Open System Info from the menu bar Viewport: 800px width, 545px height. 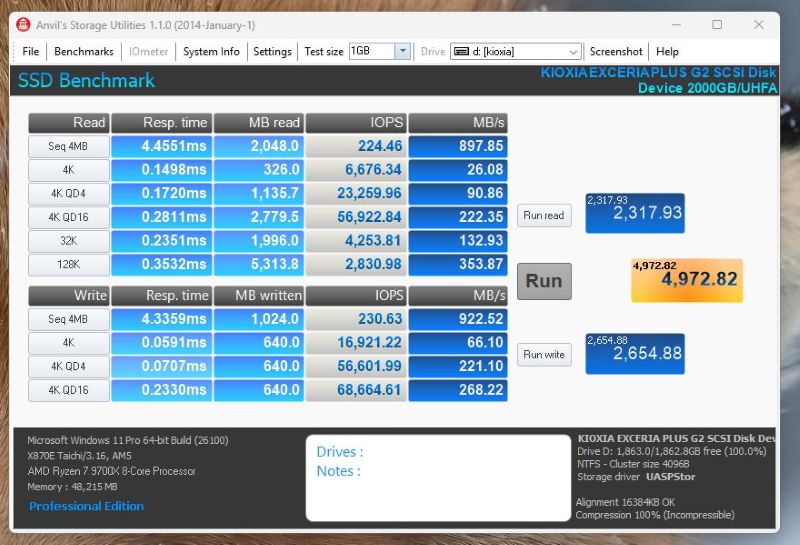point(211,52)
